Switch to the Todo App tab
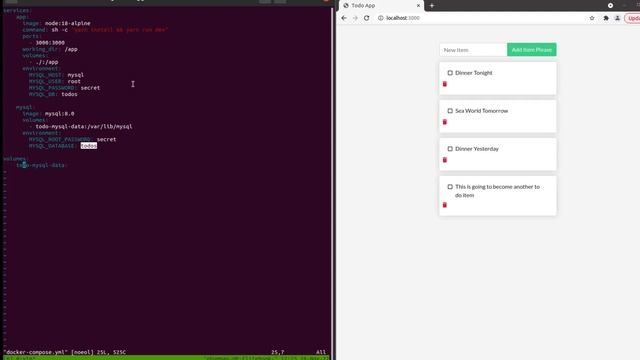The height and width of the screenshot is (360, 640). tap(381, 6)
